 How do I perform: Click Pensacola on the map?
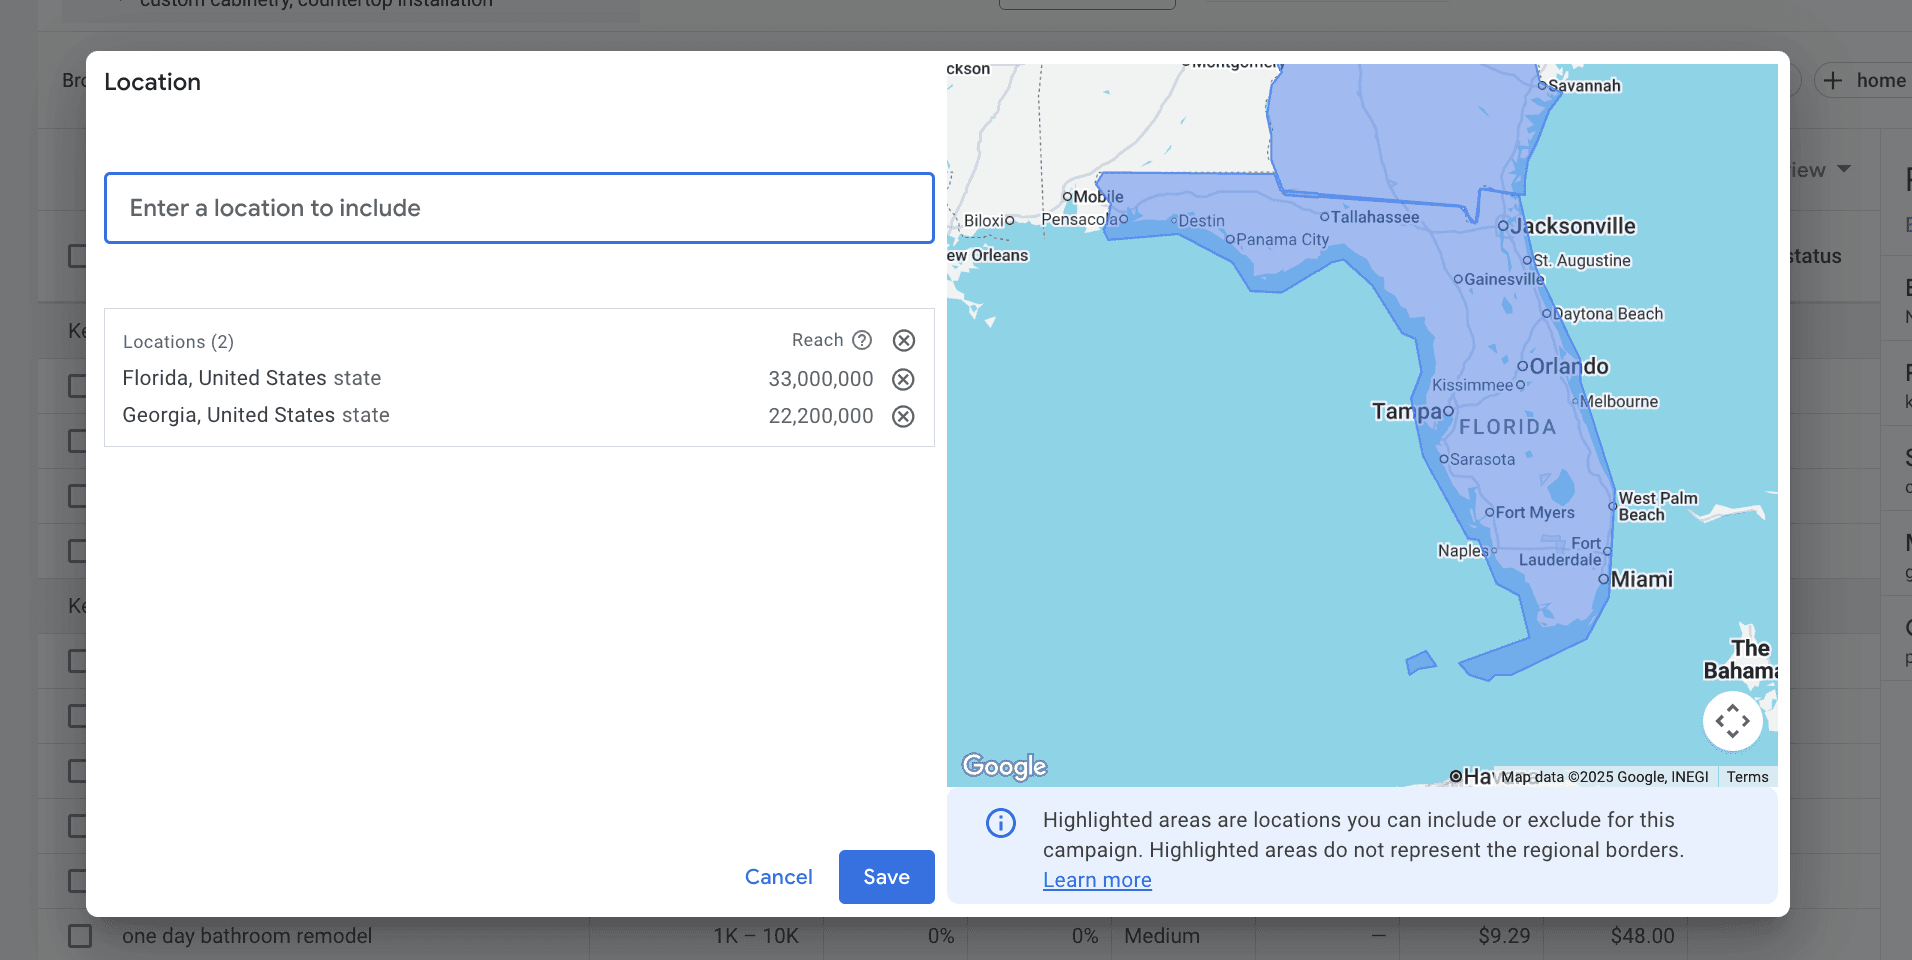[x=1080, y=219]
